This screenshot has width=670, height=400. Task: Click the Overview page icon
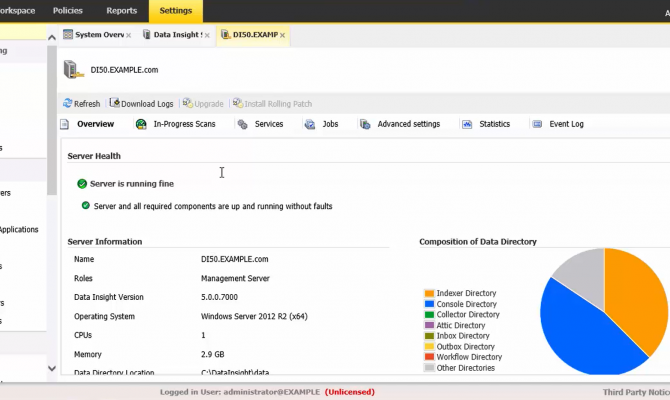click(x=64, y=124)
